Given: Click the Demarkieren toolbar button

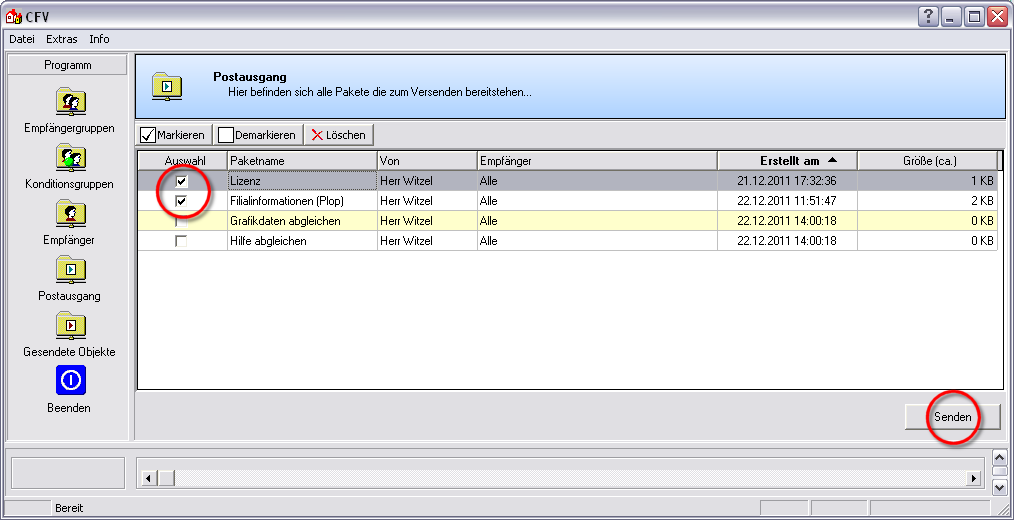Looking at the screenshot, I should 257,135.
